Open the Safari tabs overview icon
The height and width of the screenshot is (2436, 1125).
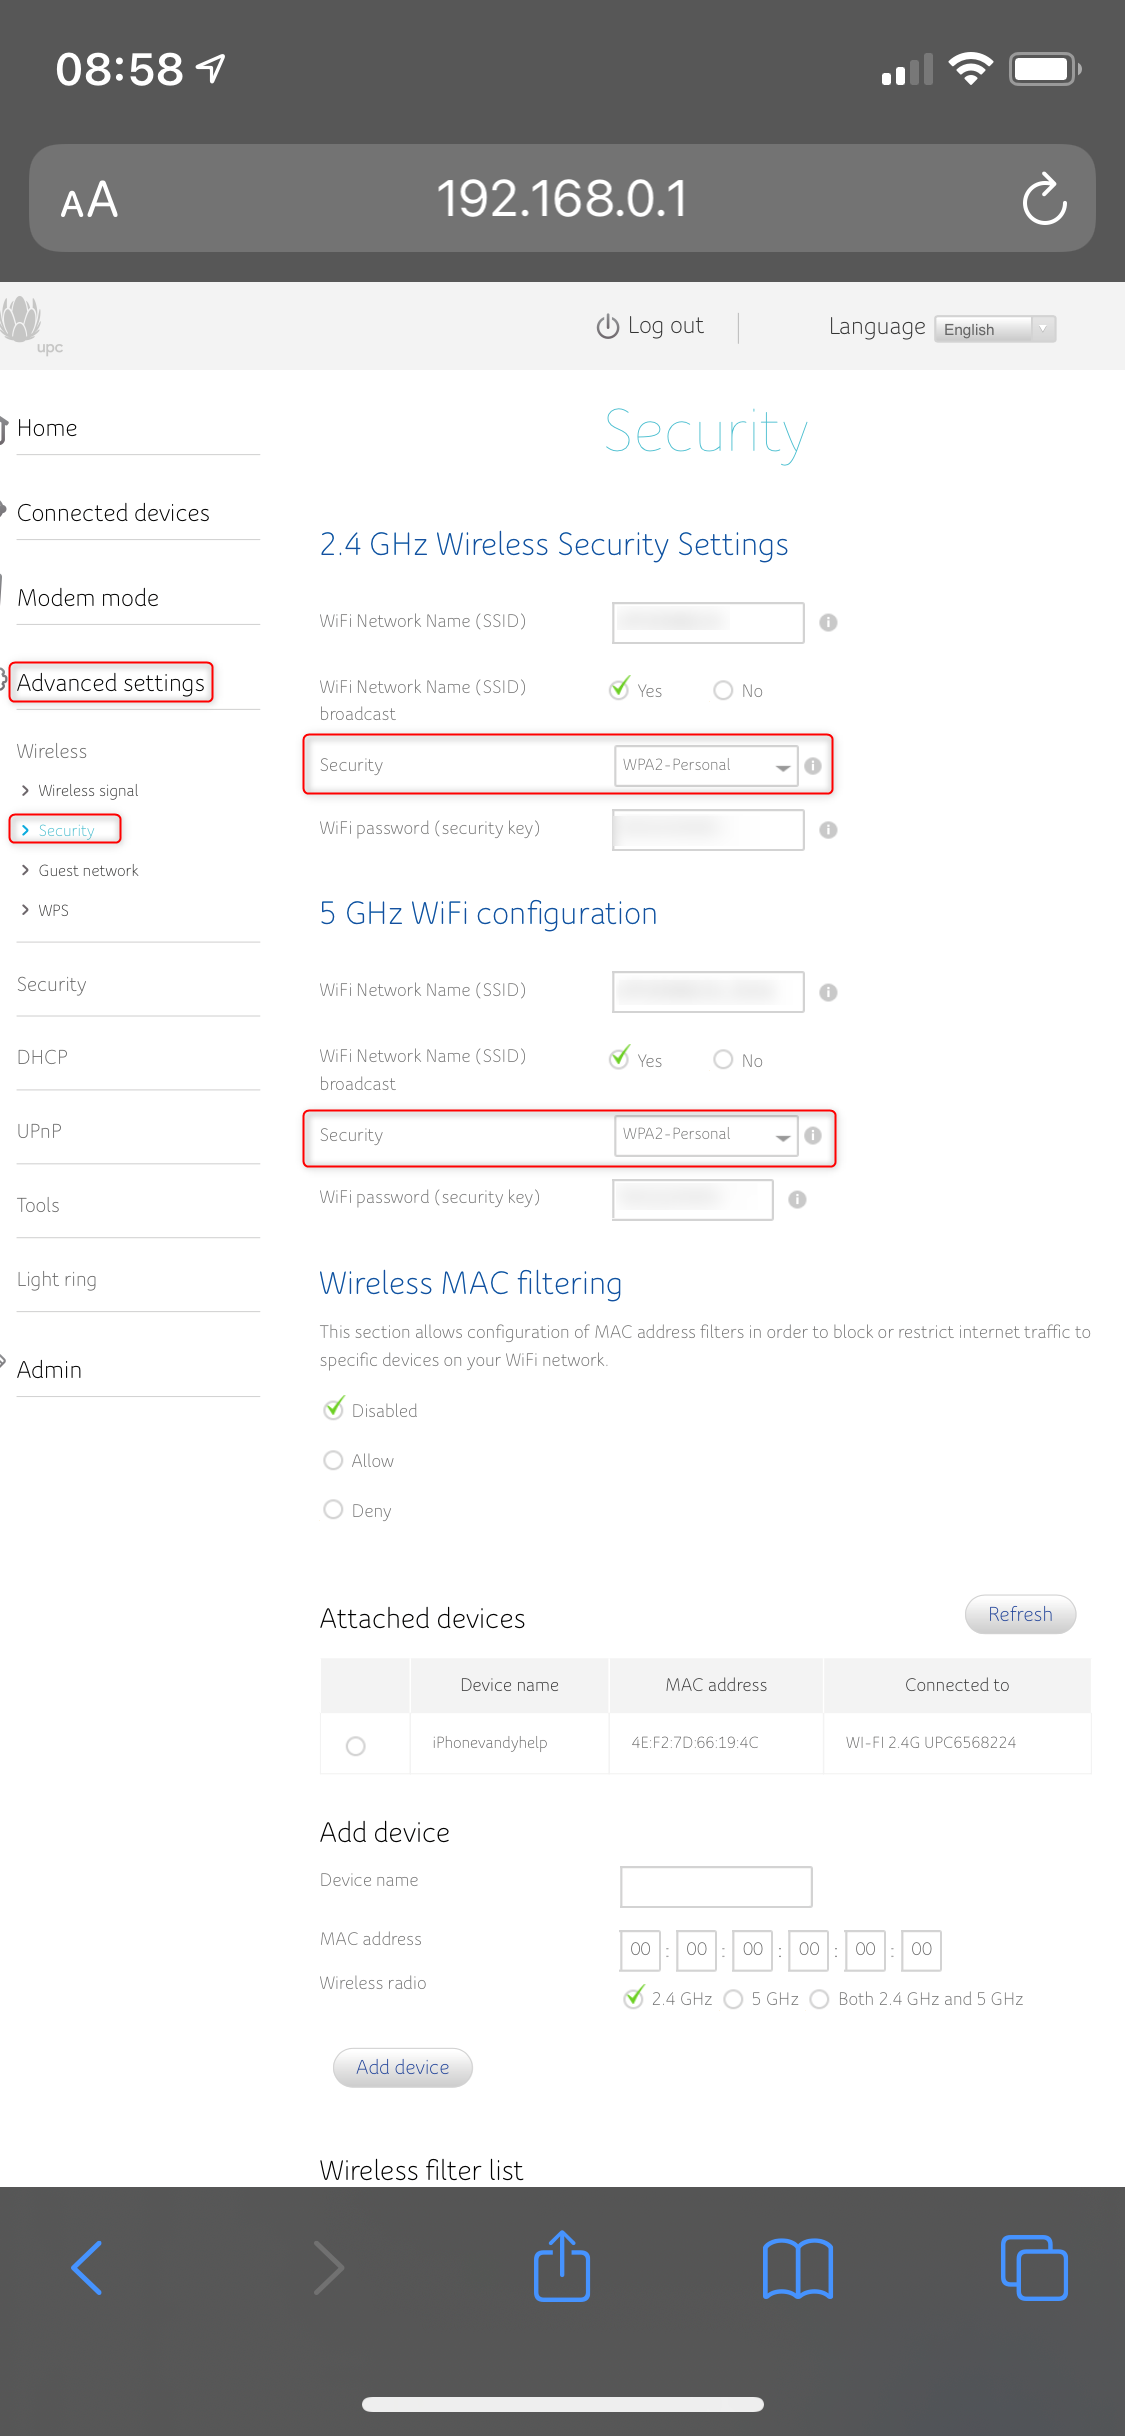tap(1034, 2267)
